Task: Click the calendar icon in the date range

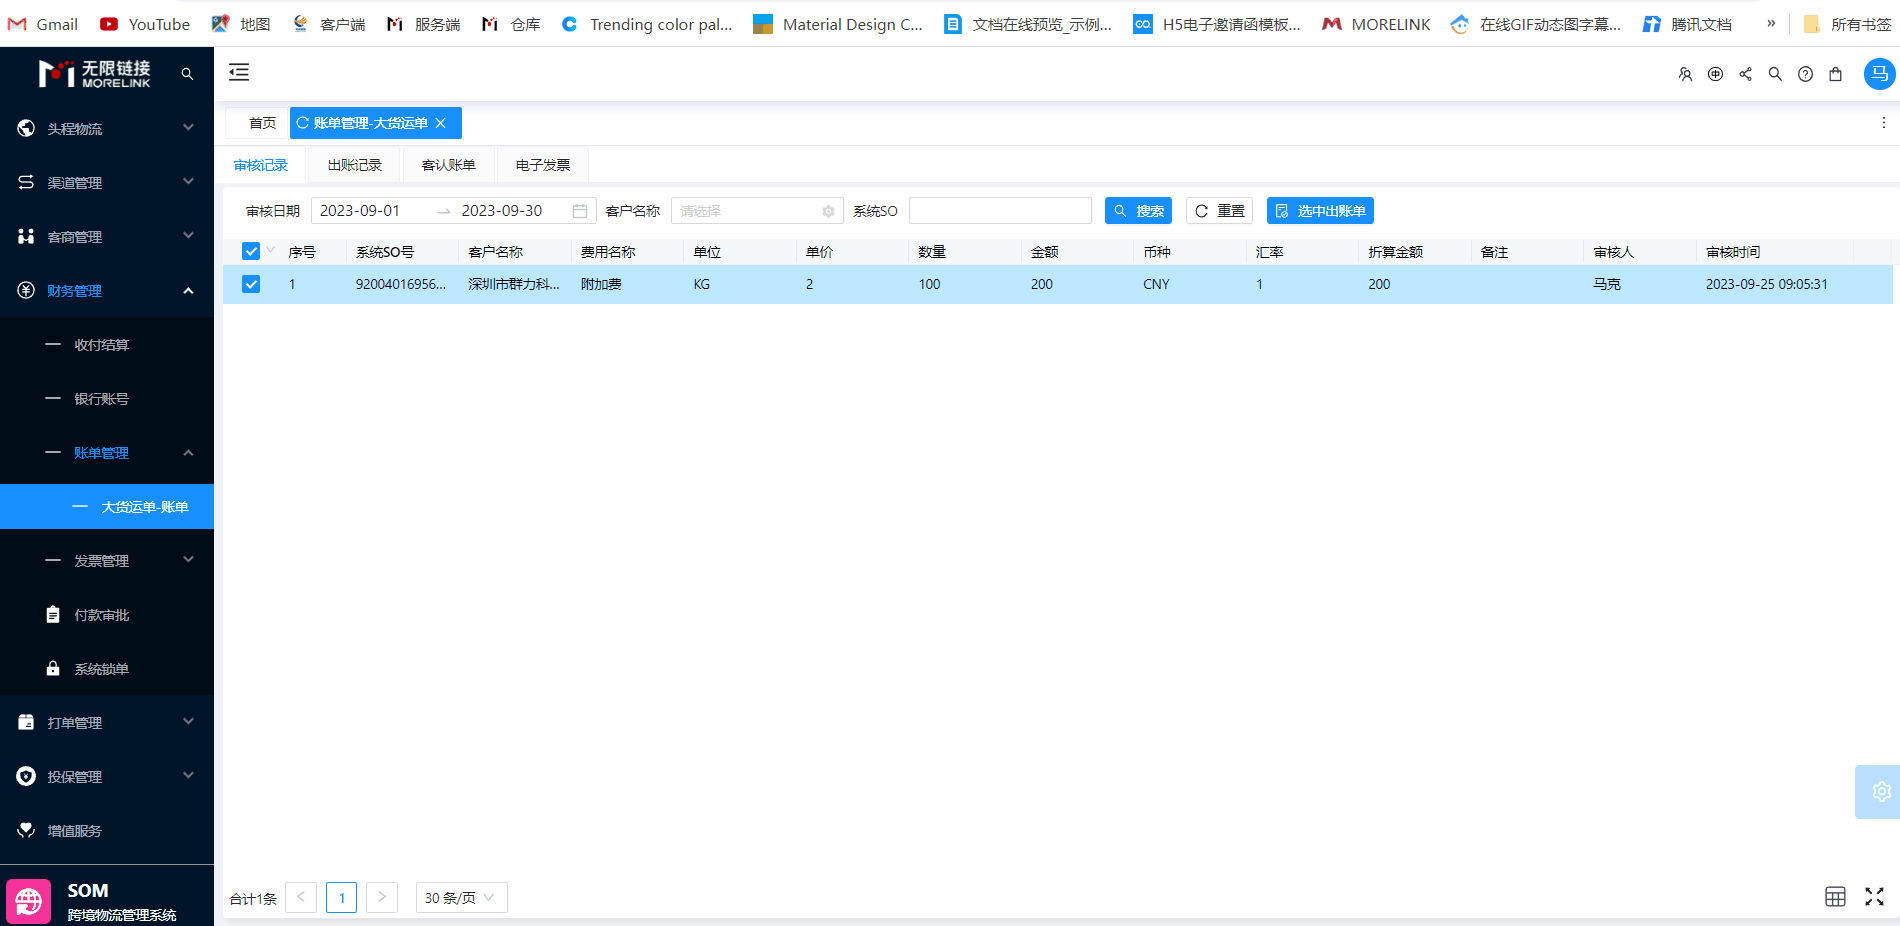Action: pos(580,211)
